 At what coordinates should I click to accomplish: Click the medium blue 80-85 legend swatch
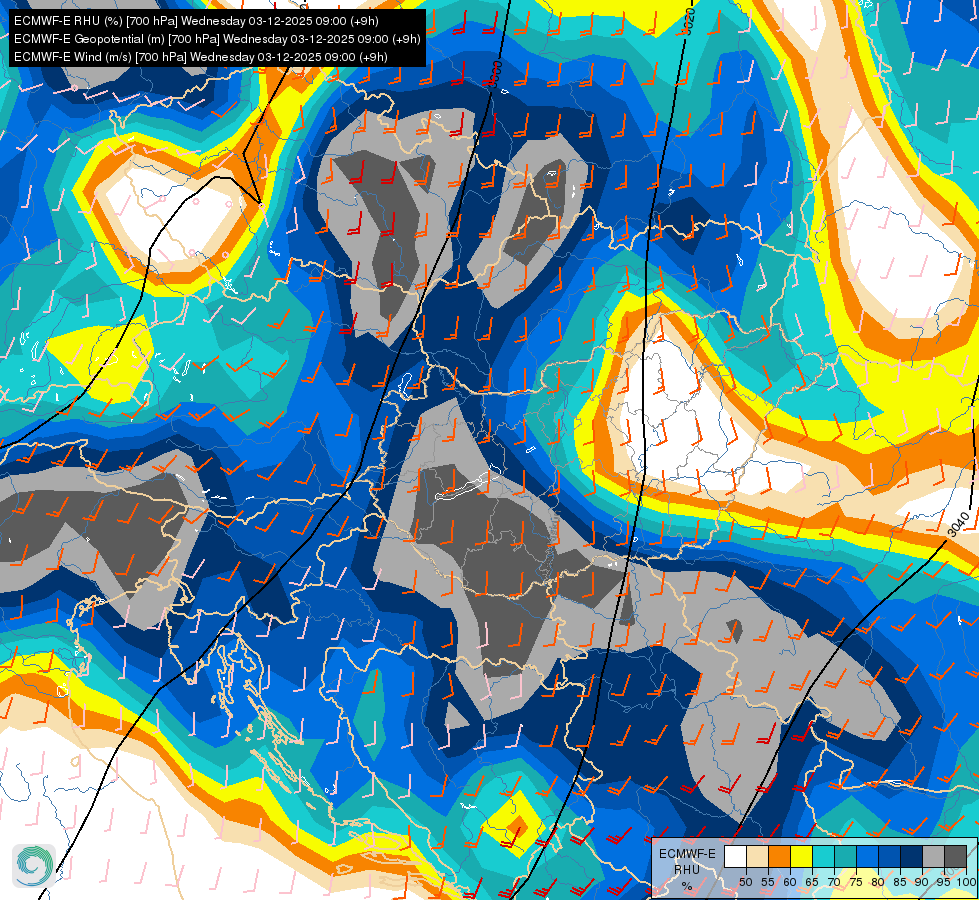point(890,856)
